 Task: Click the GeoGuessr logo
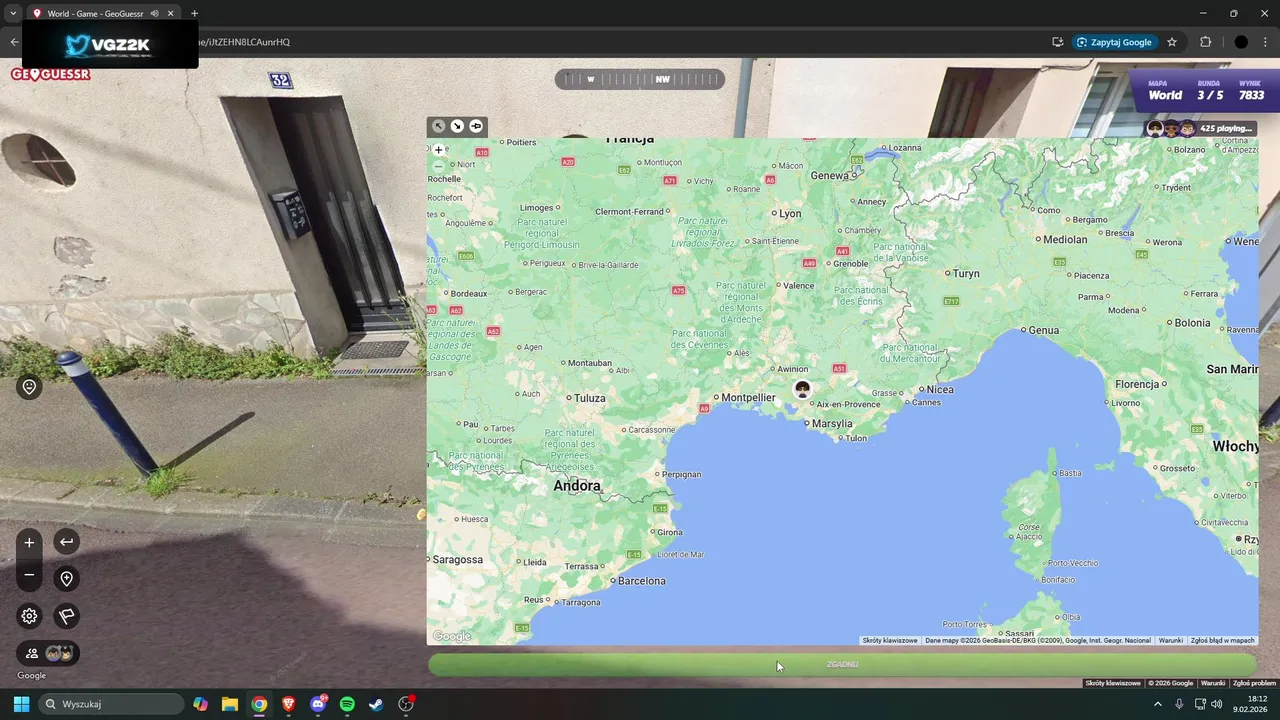click(x=51, y=74)
